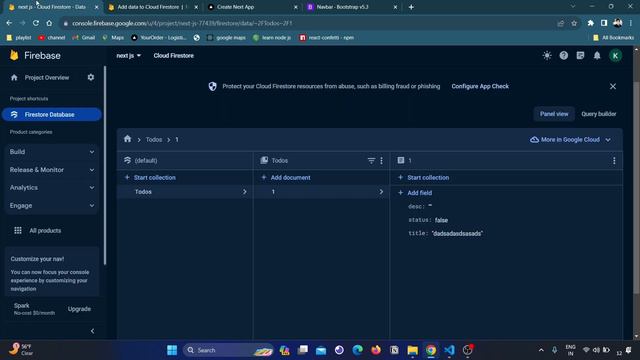Click the status field value false
640x360 pixels.
[441, 220]
